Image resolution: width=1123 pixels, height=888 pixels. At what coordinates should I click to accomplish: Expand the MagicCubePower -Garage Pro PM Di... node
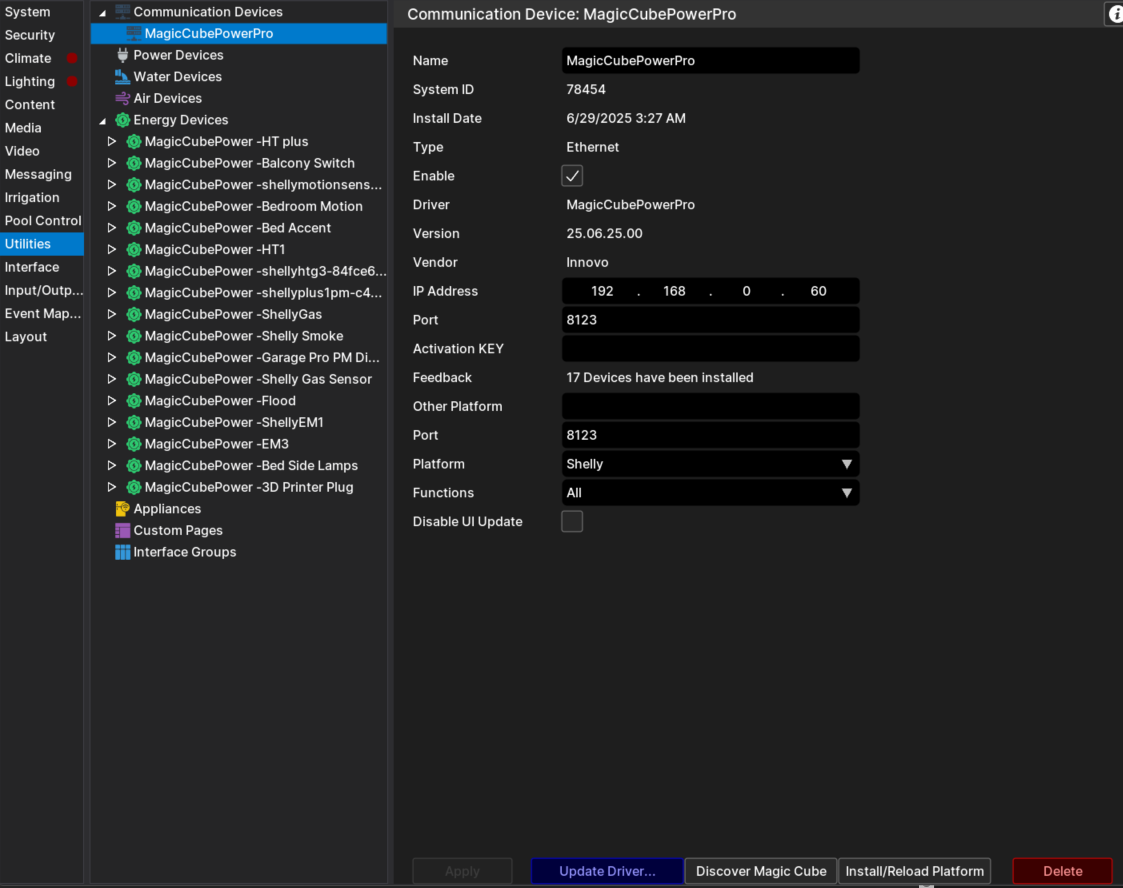click(x=112, y=357)
